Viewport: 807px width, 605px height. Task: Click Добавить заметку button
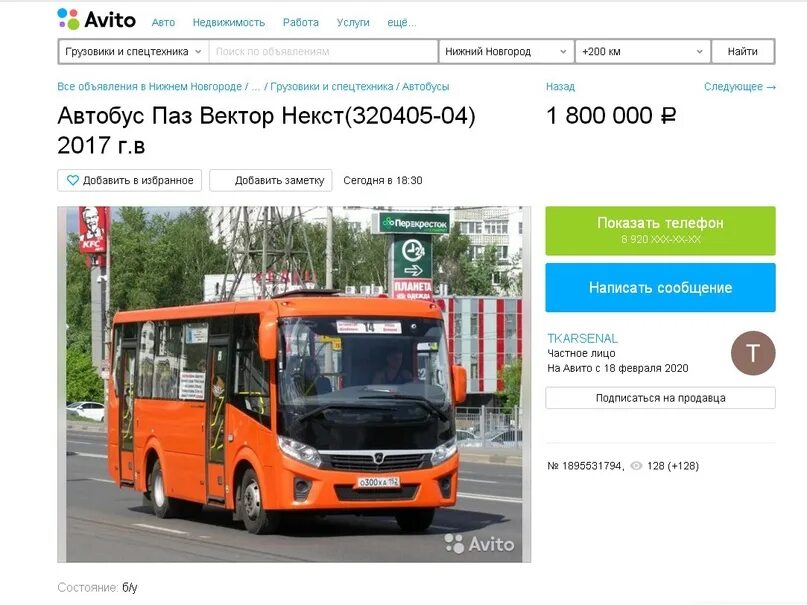tap(271, 181)
